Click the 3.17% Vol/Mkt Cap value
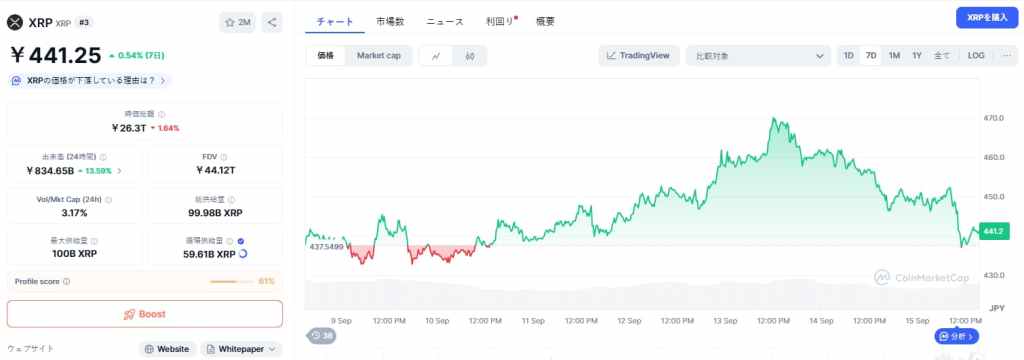 click(74, 213)
